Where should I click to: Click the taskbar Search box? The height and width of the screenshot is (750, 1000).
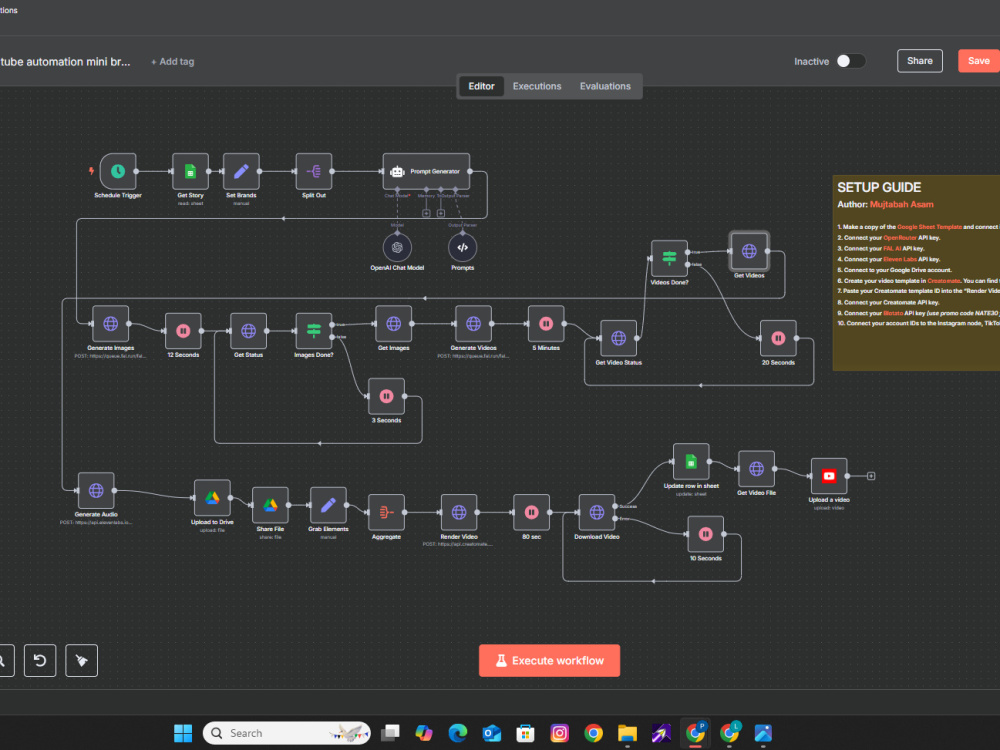(x=287, y=733)
